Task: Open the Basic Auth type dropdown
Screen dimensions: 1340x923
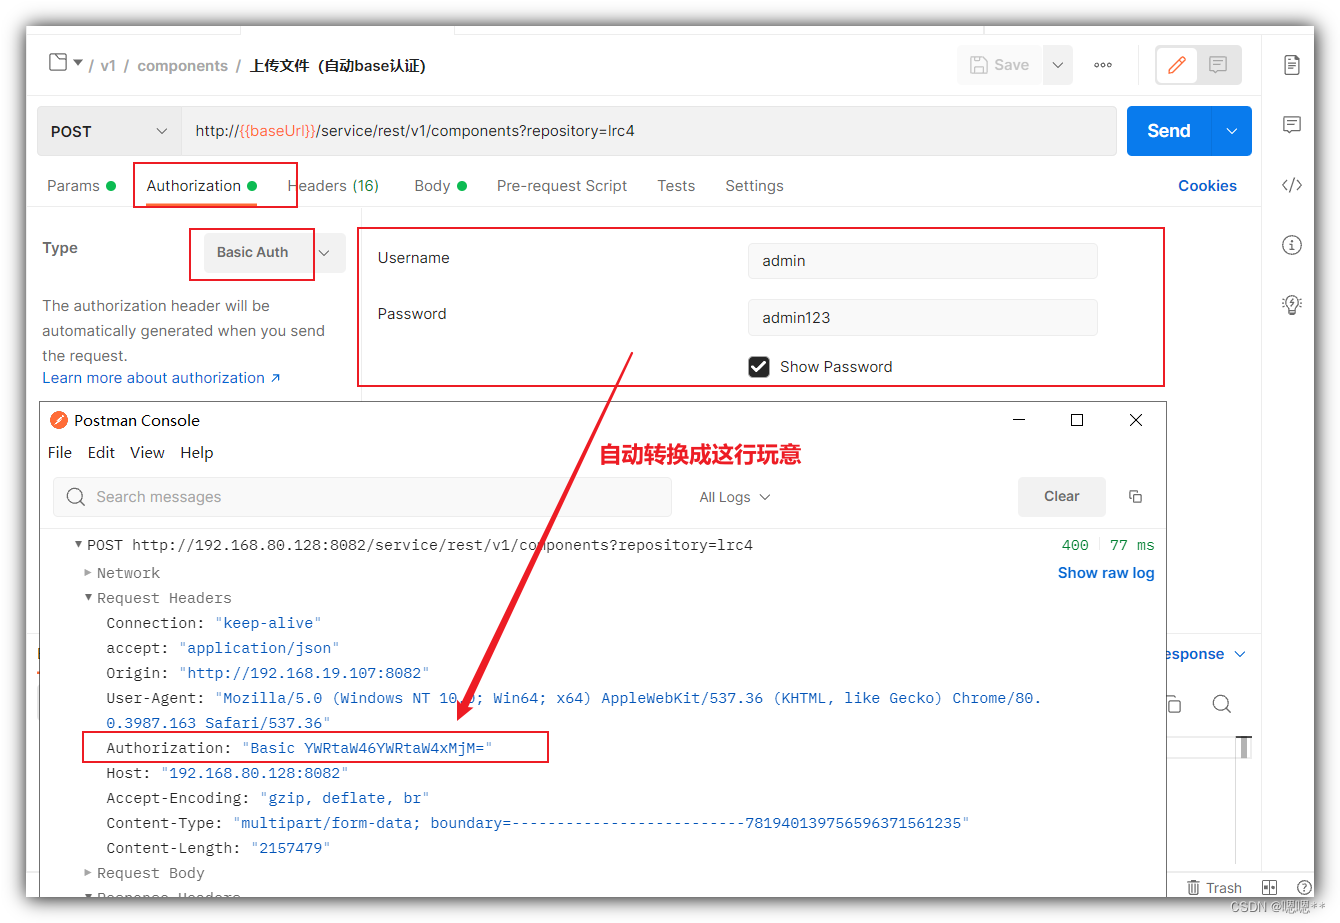Action: coord(274,253)
